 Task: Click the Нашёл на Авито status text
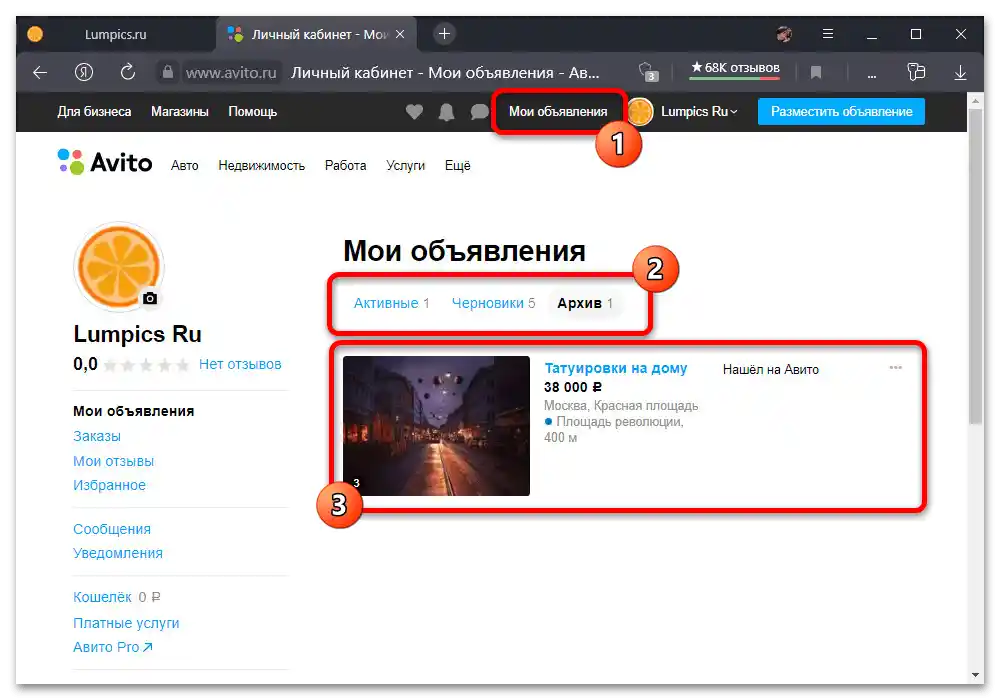(x=770, y=369)
